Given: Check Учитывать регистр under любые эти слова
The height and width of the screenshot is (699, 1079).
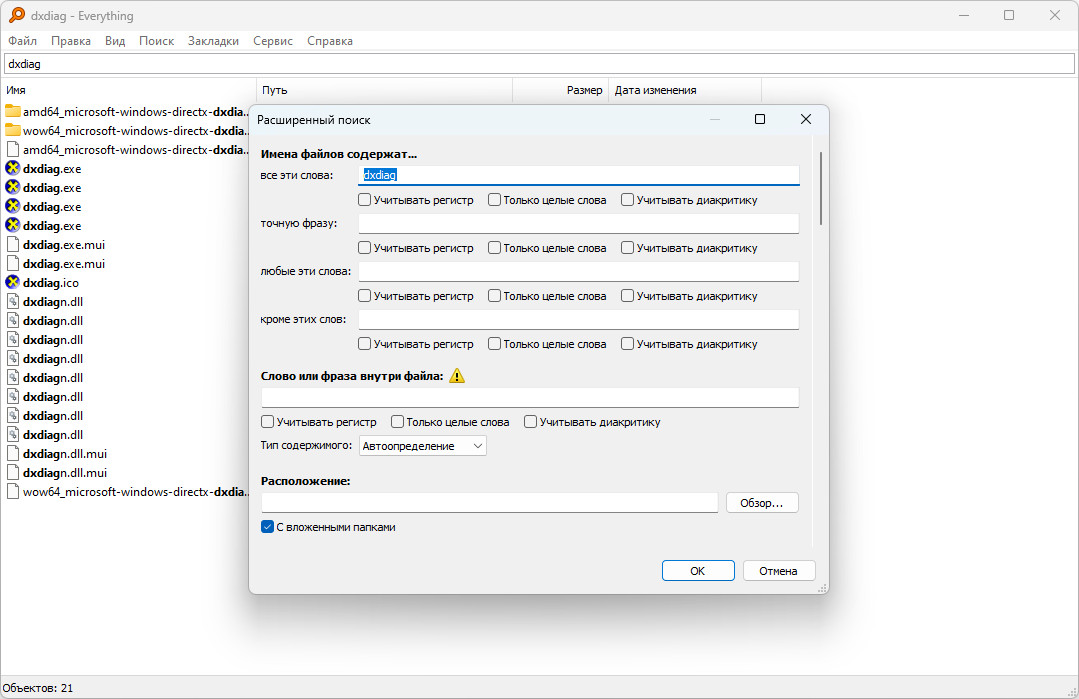Looking at the screenshot, I should (365, 296).
